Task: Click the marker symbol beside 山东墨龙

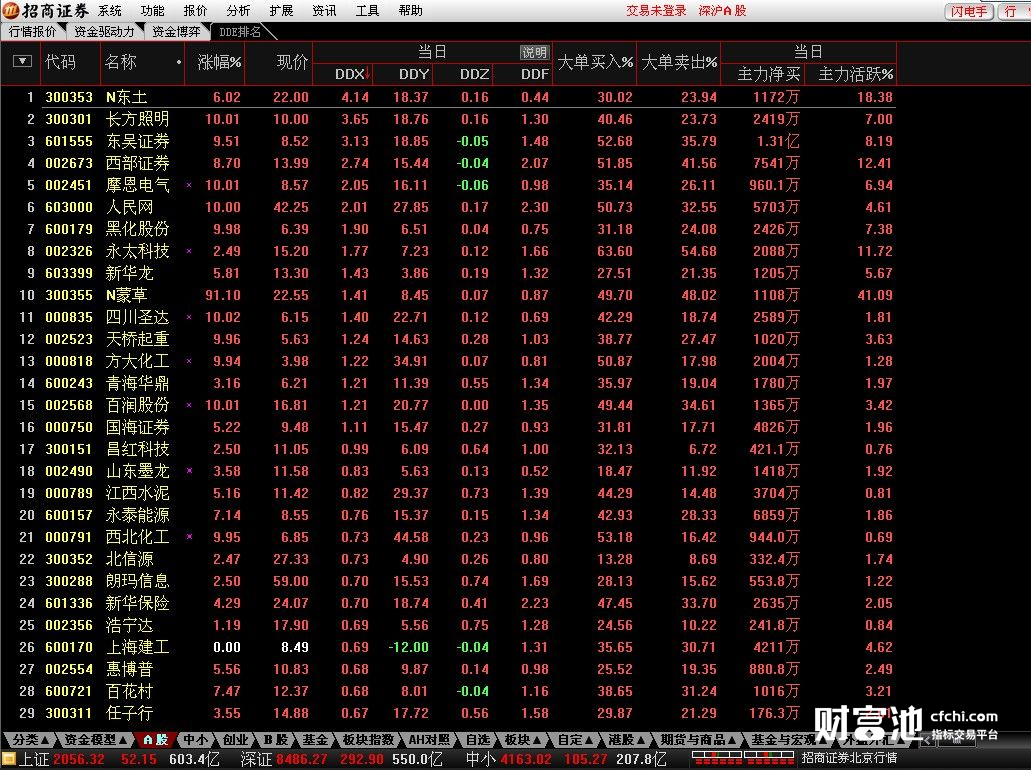Action: (189, 471)
